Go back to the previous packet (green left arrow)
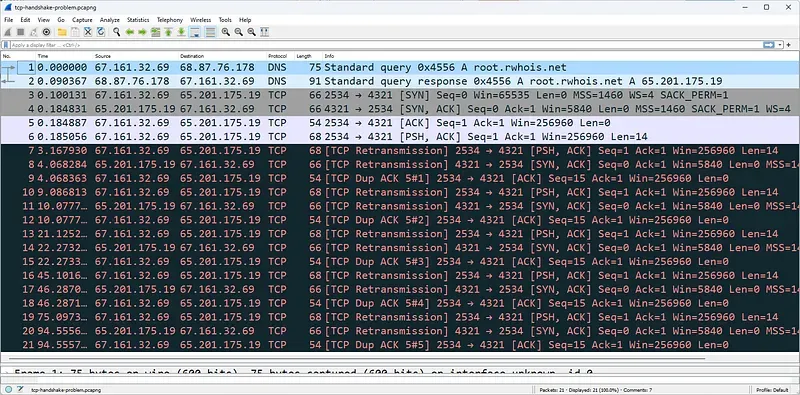Viewport: 800px width, 395px height. click(x=130, y=32)
